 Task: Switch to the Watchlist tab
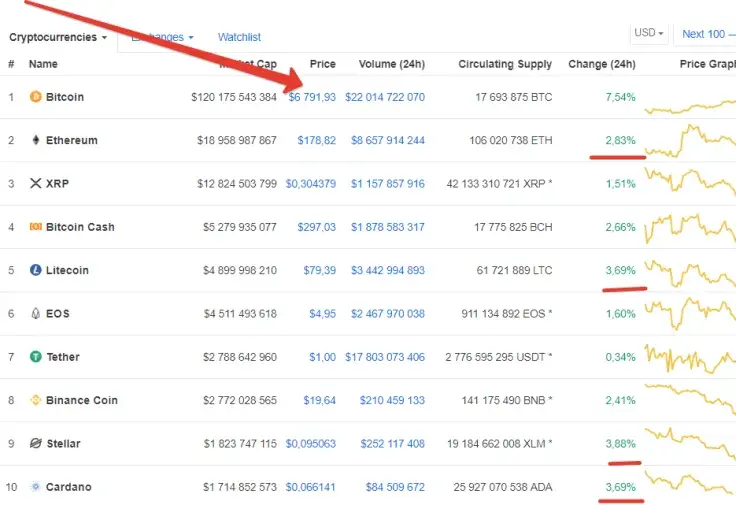(239, 37)
